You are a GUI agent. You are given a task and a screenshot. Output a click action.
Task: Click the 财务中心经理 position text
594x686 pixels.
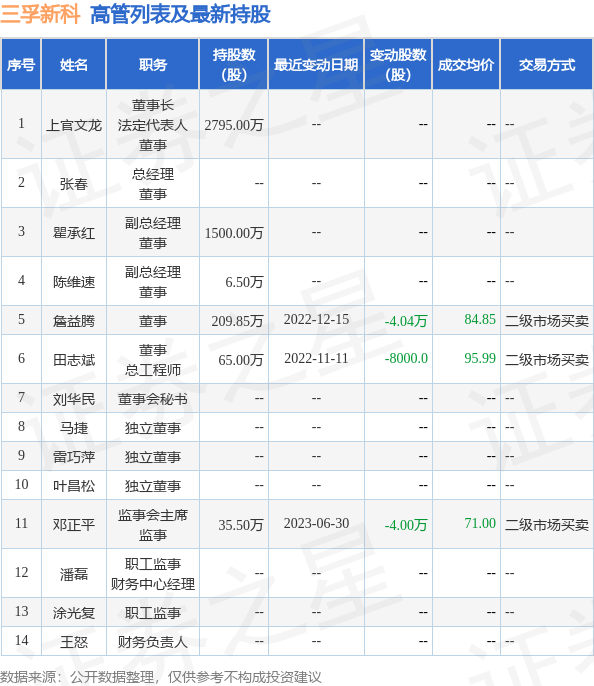click(153, 584)
